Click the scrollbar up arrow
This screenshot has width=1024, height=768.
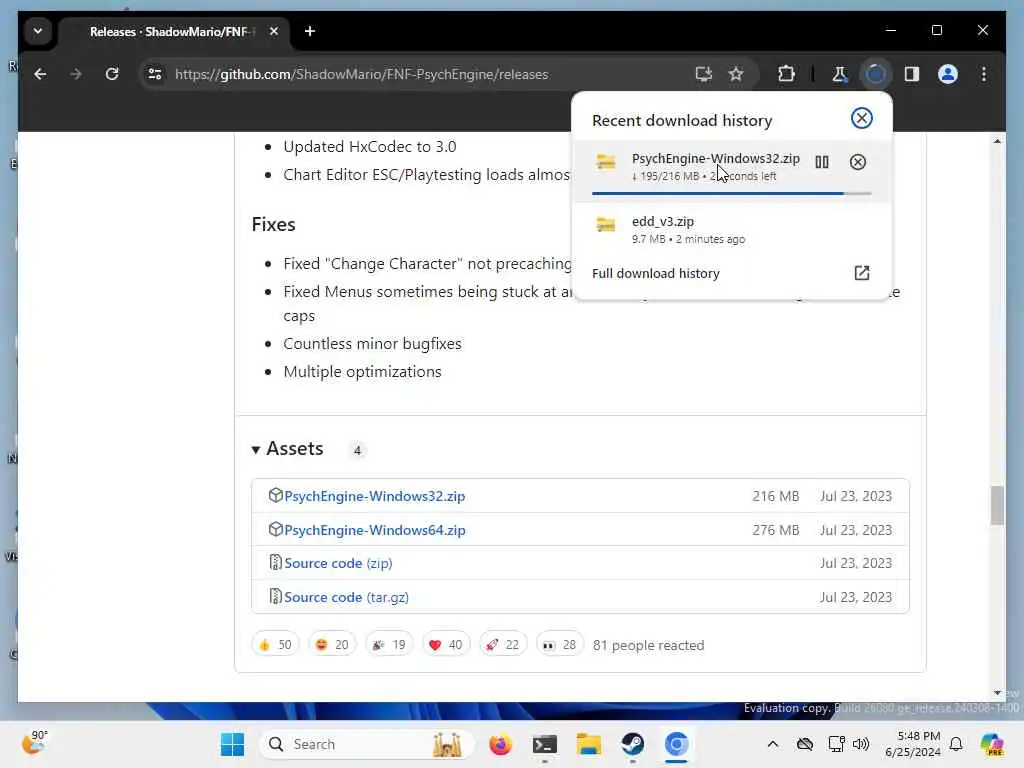click(x=997, y=141)
